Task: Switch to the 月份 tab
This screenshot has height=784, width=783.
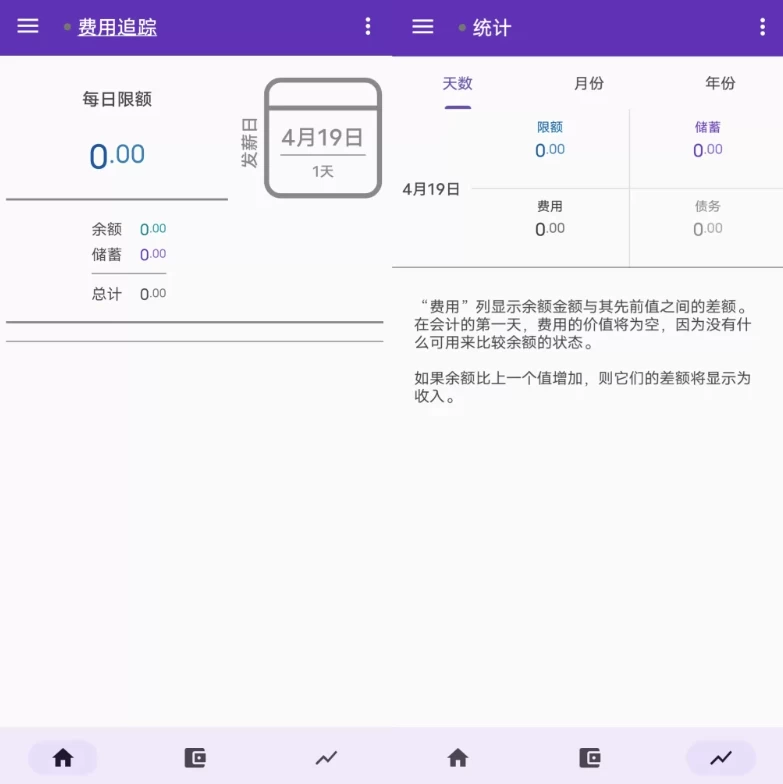Action: [x=589, y=84]
